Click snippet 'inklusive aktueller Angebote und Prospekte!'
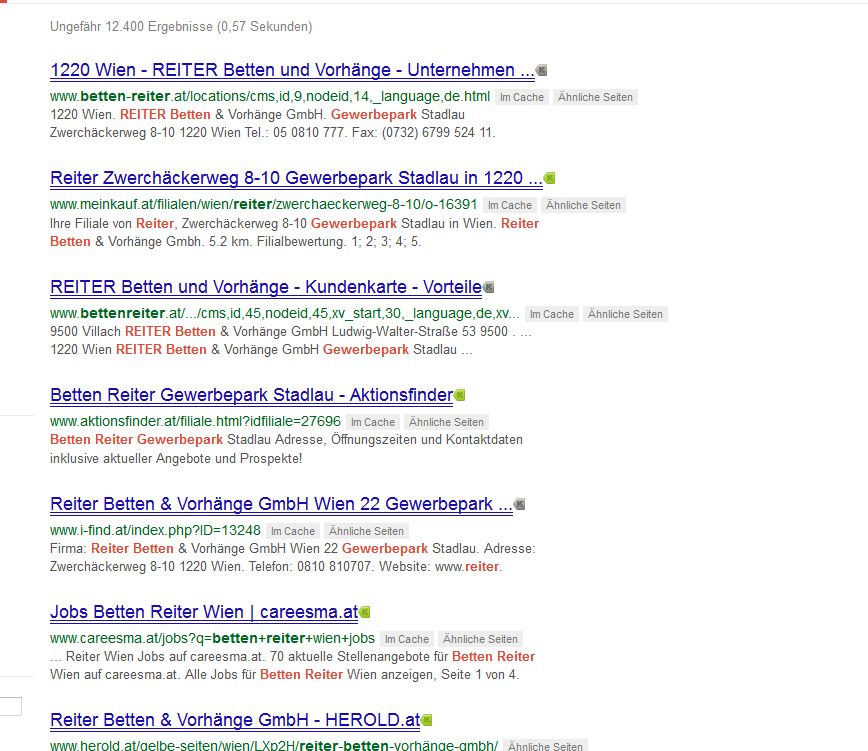The width and height of the screenshot is (868, 751). click(176, 459)
